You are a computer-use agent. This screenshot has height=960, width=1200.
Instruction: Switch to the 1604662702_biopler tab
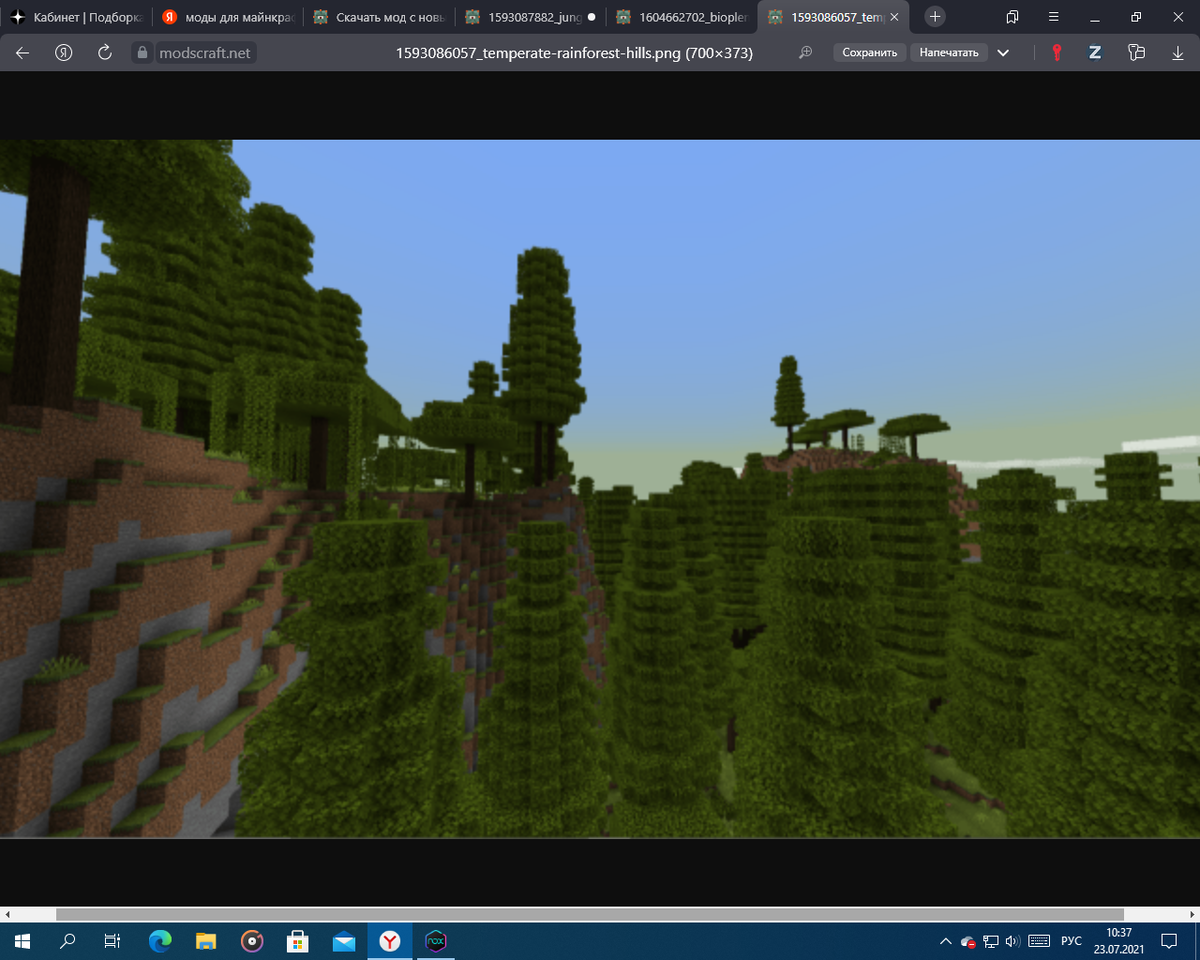[x=682, y=17]
